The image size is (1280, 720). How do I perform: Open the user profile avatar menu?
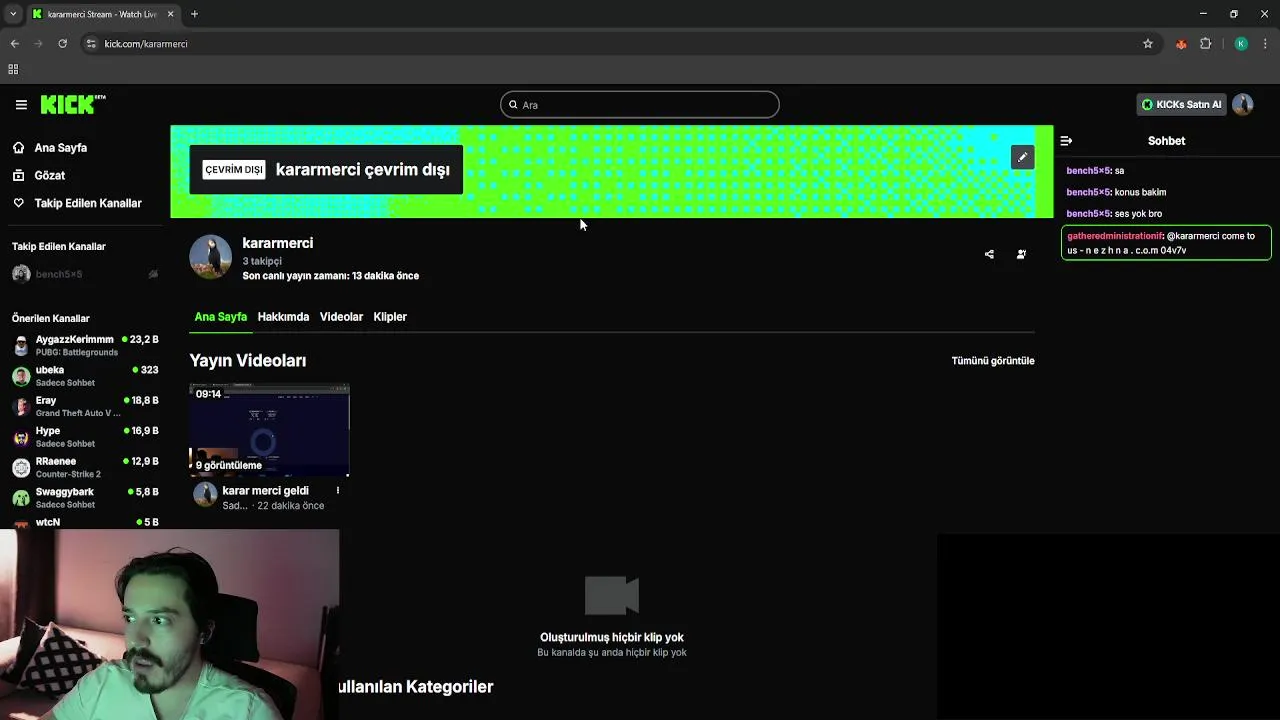click(x=1243, y=104)
